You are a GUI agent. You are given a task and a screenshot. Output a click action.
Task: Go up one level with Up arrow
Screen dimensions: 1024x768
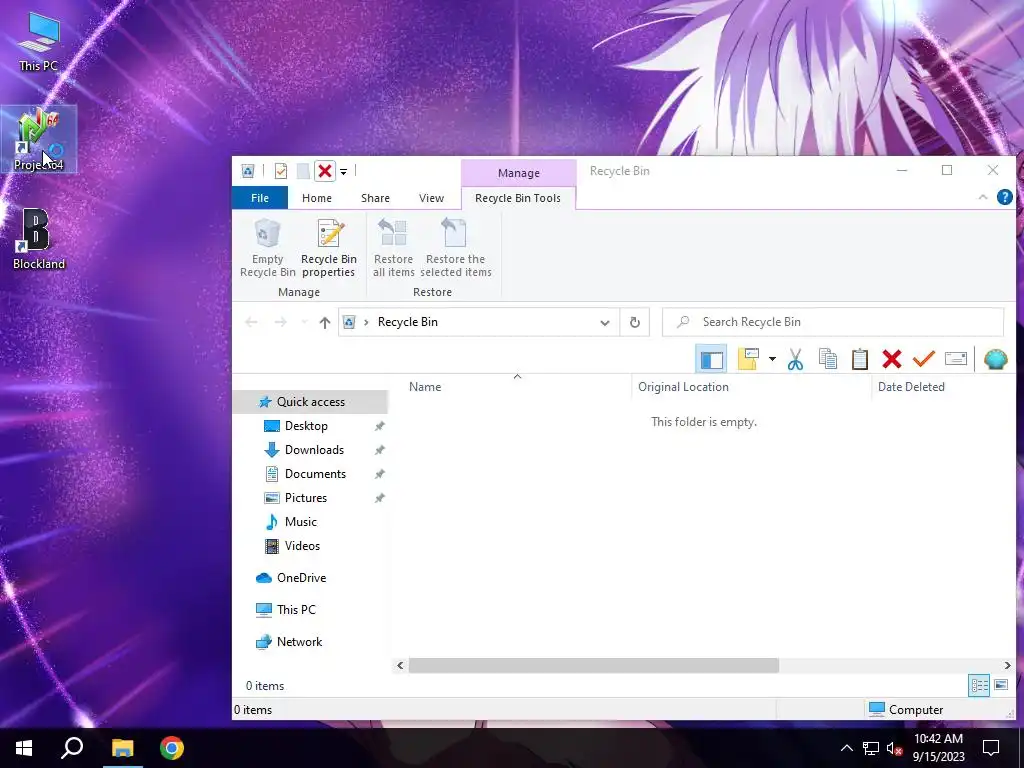[325, 322]
